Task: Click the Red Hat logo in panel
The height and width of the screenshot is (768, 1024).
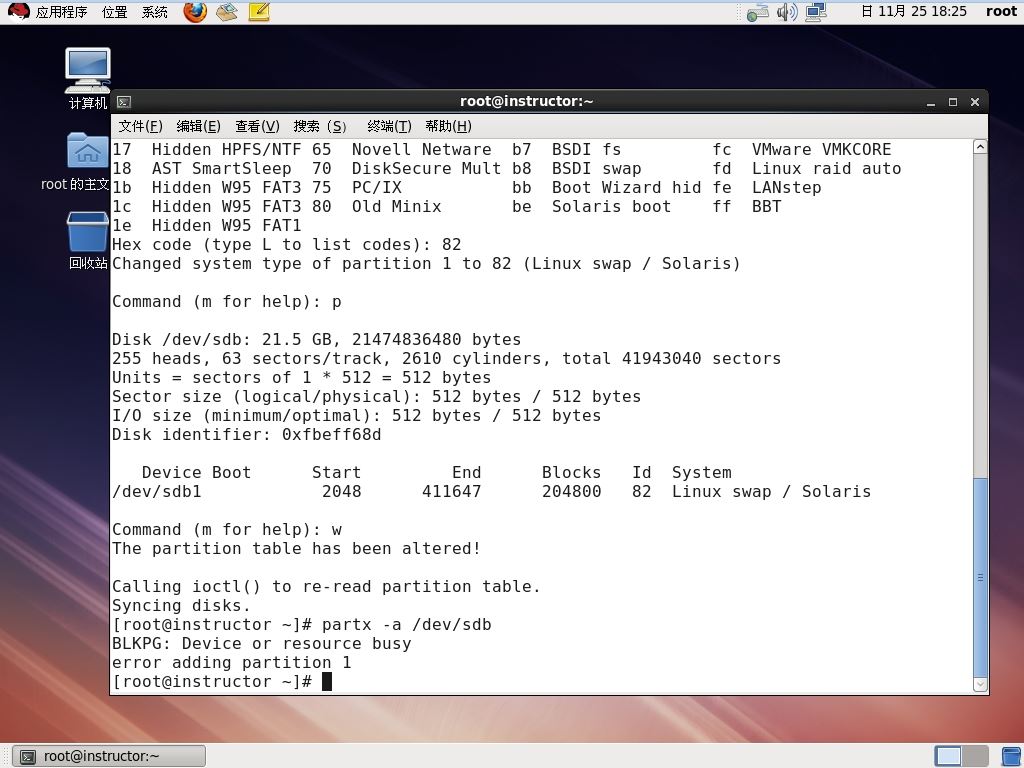Action: point(18,11)
